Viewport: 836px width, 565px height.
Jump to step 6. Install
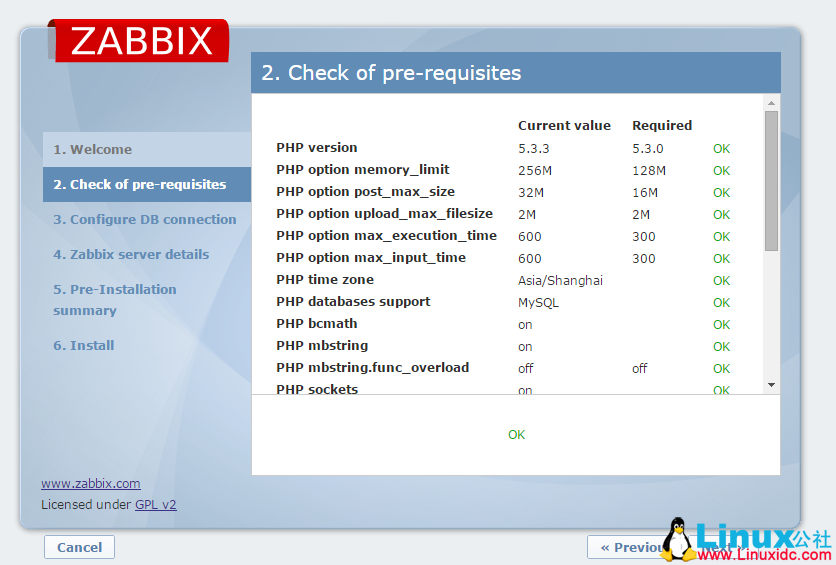[84, 345]
